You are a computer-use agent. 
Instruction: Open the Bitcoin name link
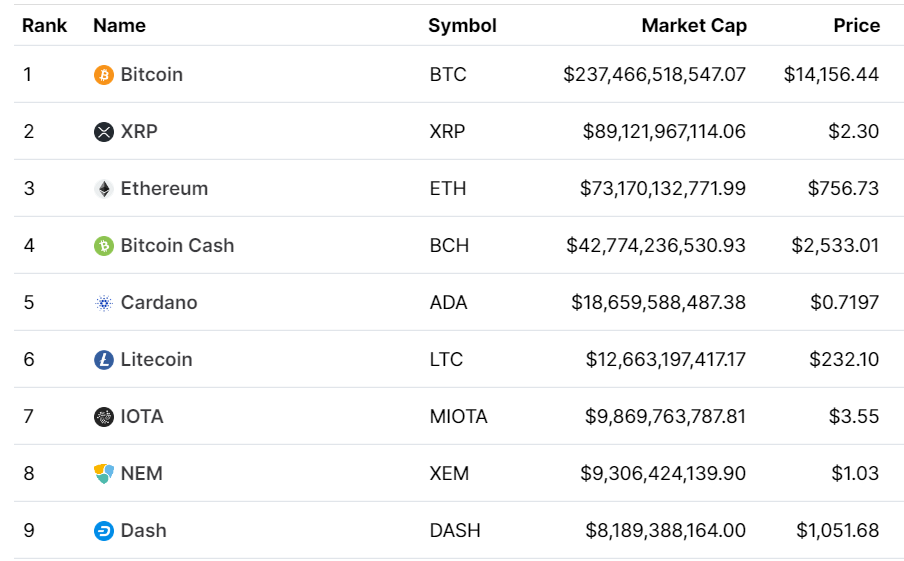(152, 74)
